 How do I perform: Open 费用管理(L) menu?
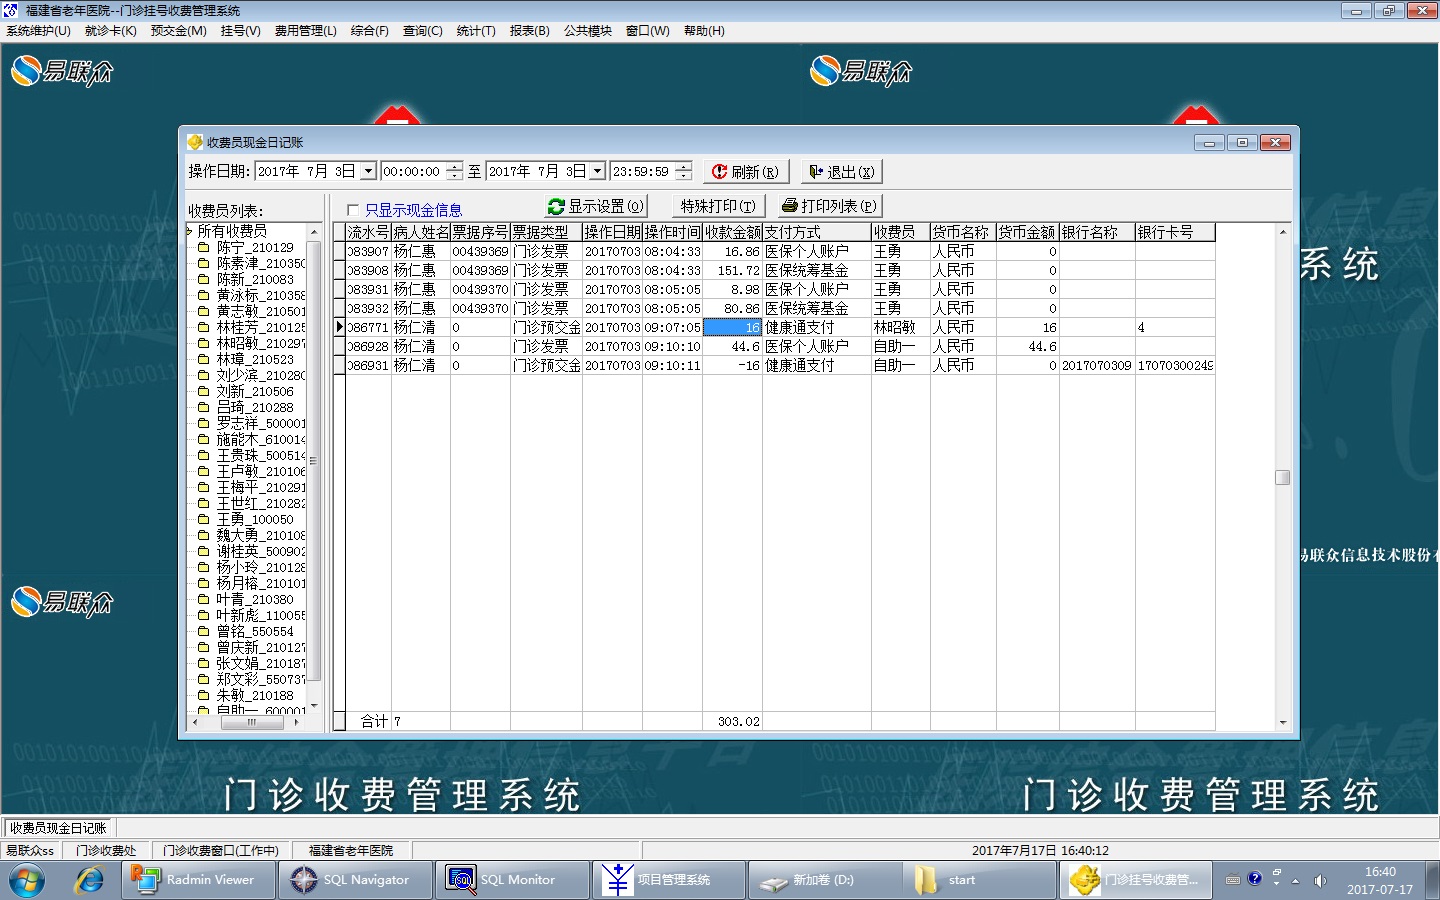[305, 31]
